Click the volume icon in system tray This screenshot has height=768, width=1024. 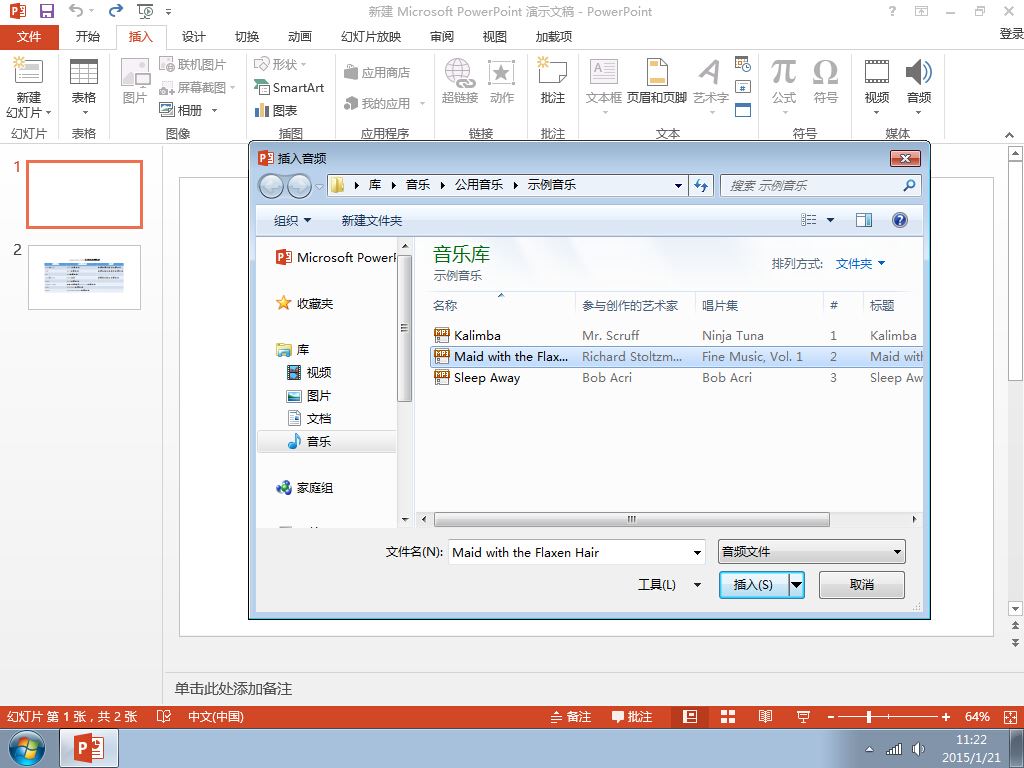point(919,748)
